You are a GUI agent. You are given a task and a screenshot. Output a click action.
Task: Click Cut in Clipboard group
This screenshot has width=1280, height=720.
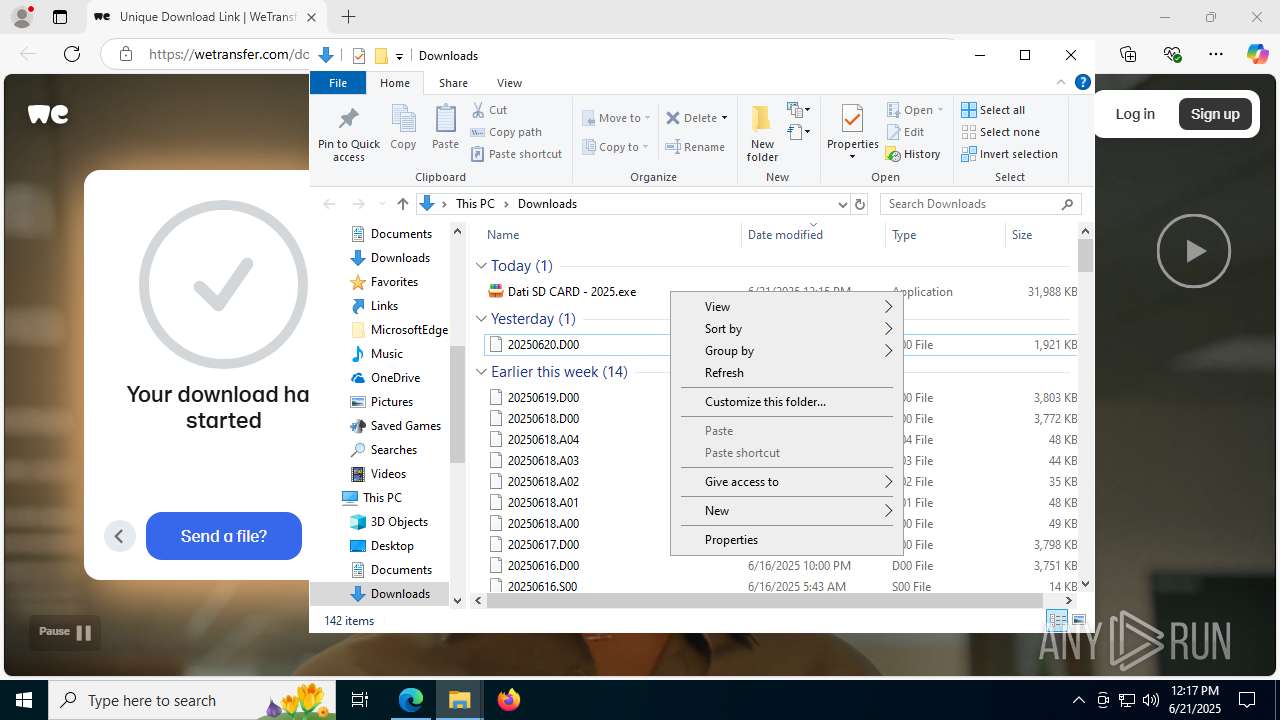tap(490, 110)
